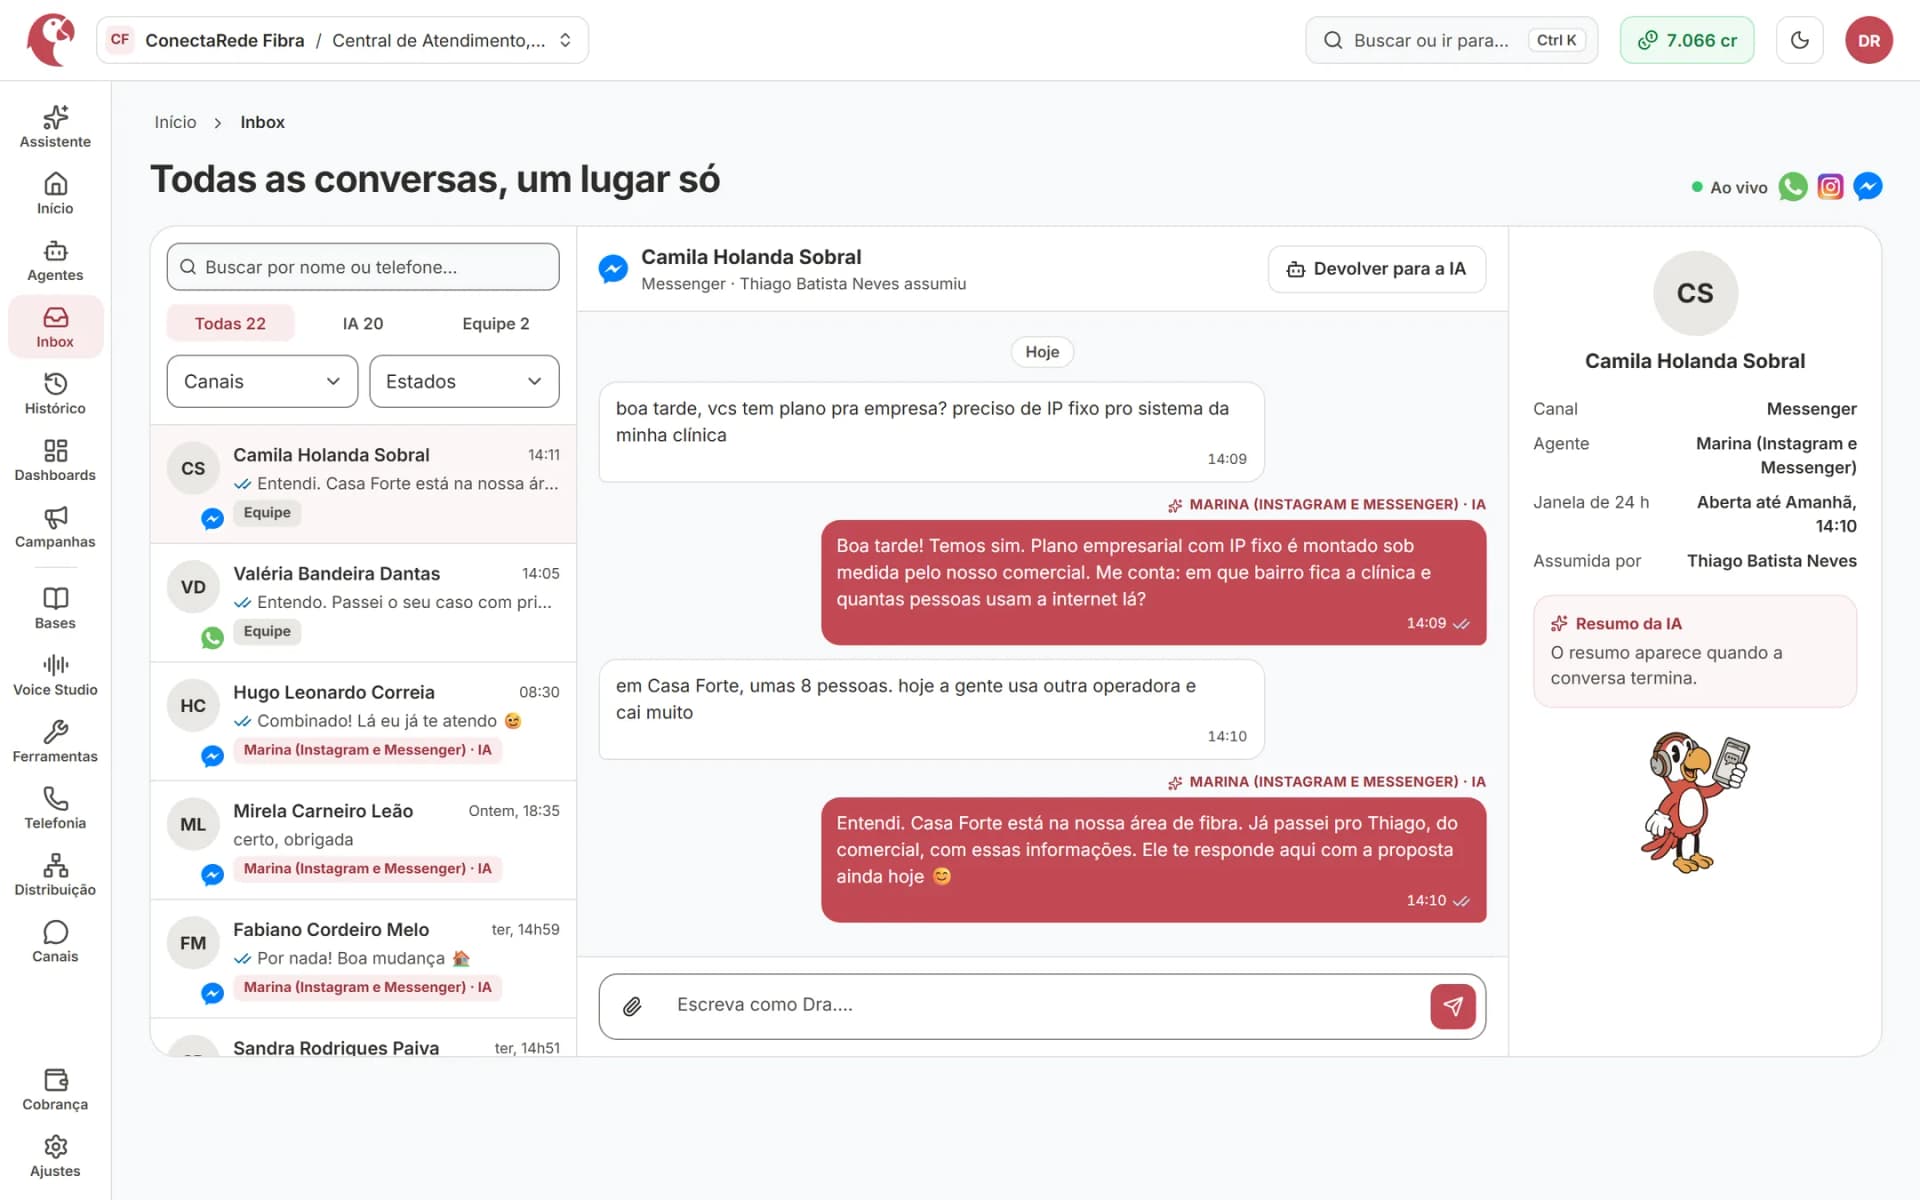Open the Cobrança billing page
The image size is (1920, 1200).
(55, 1090)
